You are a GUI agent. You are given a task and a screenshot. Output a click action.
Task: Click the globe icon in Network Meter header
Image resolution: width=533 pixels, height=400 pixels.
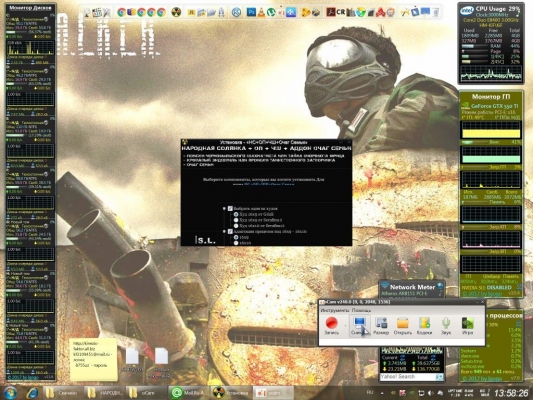coord(440,286)
